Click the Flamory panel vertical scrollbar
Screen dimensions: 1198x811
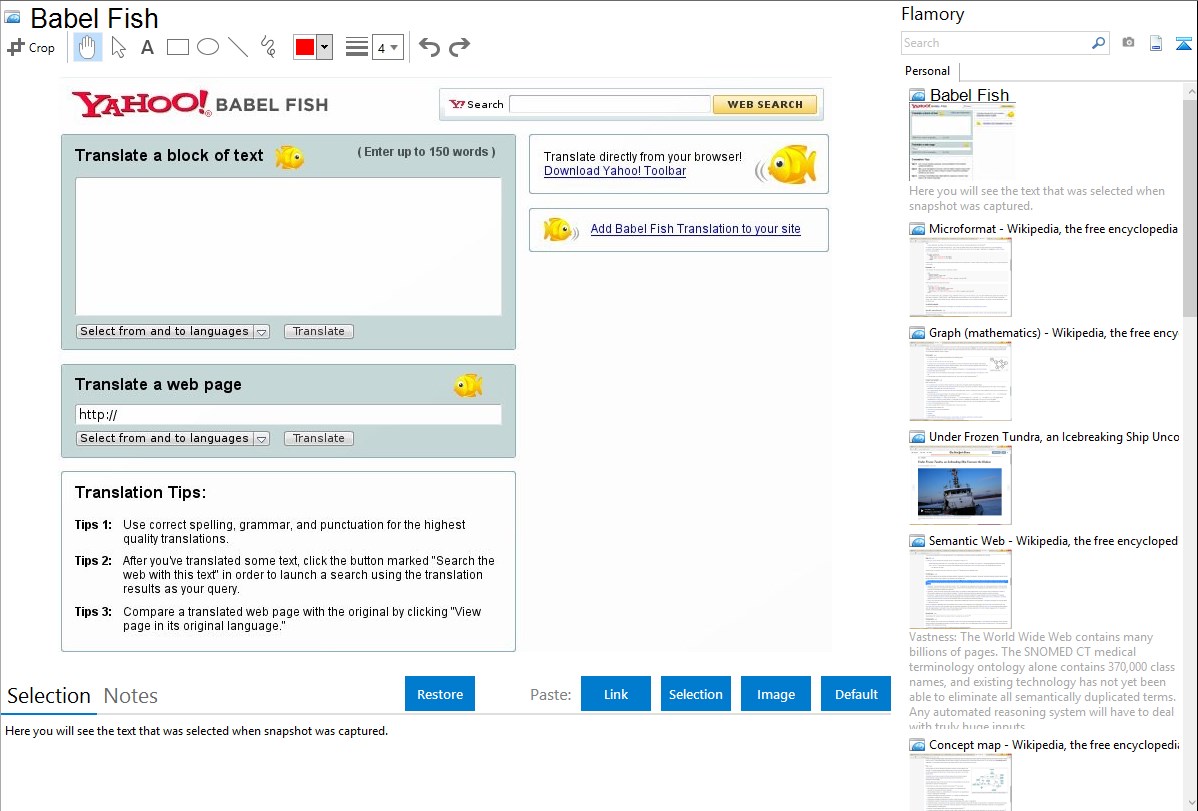pyautogui.click(x=1190, y=206)
